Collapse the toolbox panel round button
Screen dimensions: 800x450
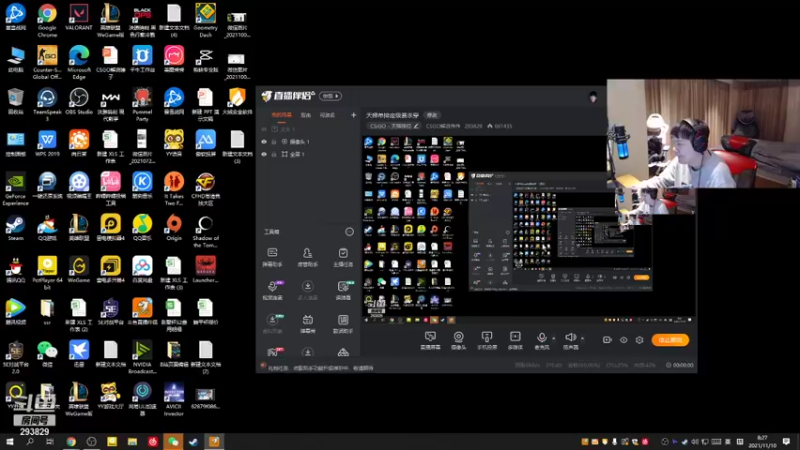[x=349, y=232]
